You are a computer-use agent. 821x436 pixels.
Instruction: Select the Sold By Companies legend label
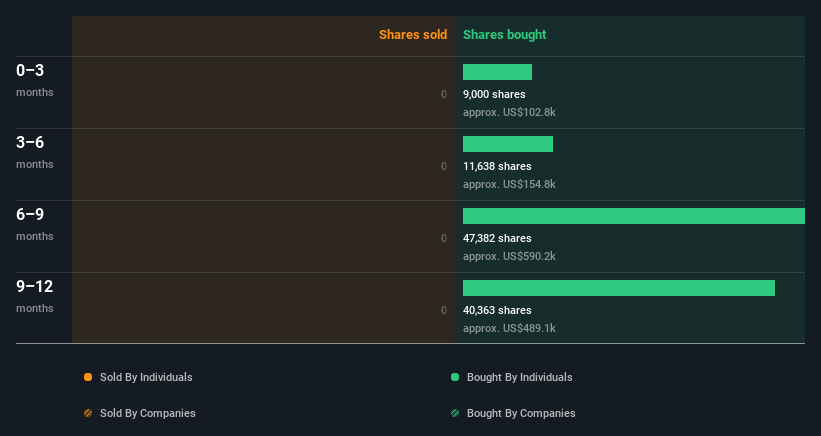(x=148, y=413)
